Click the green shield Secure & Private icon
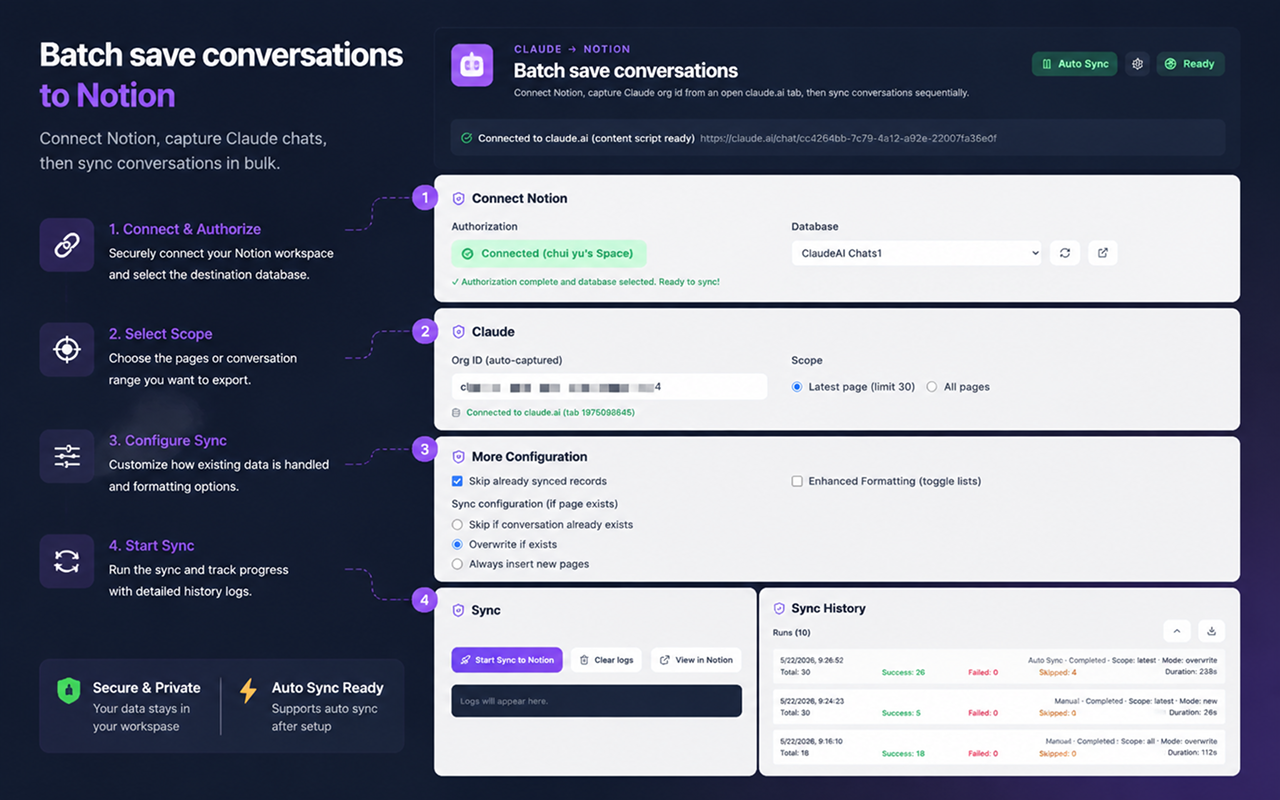Screen dimensions: 1280x800 (x=68, y=690)
